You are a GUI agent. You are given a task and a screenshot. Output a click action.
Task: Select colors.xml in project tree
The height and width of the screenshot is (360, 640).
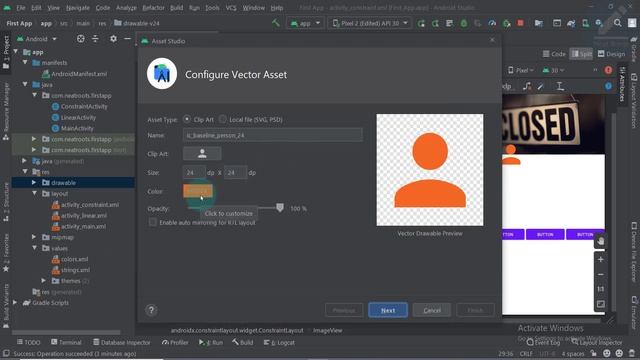point(70,259)
